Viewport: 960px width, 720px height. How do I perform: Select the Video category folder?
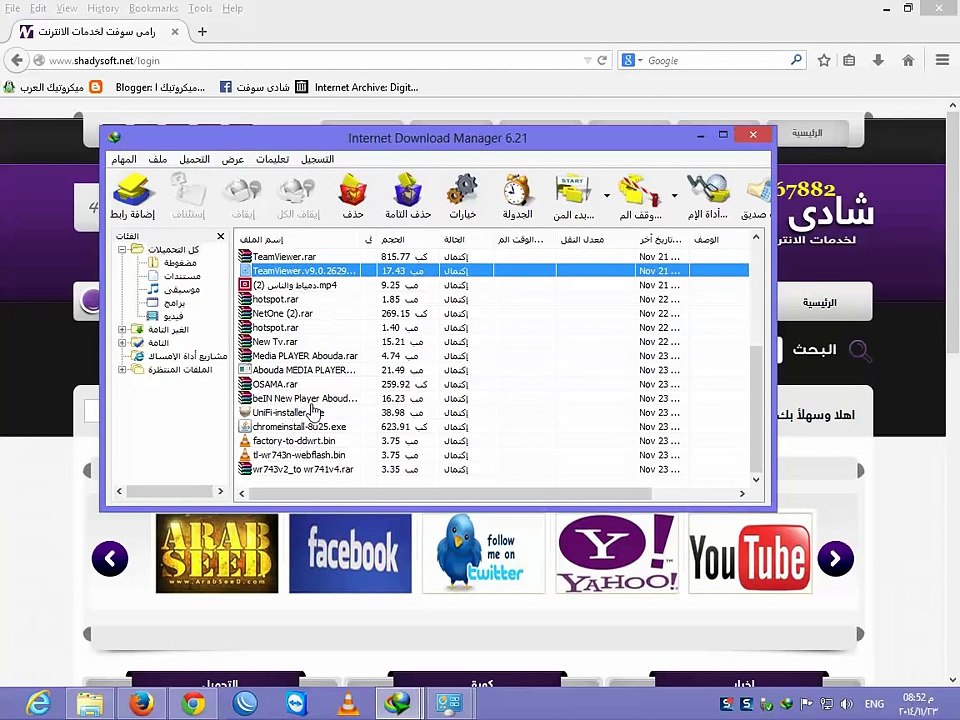(165, 317)
